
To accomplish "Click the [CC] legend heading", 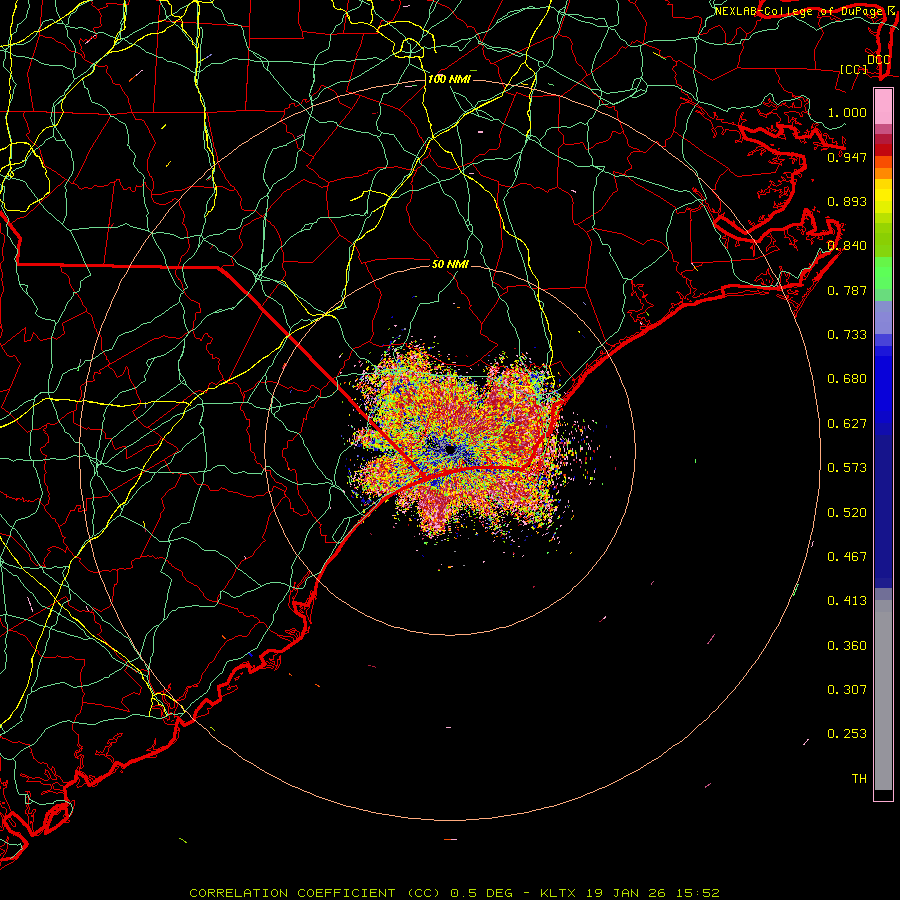I will (x=853, y=69).
